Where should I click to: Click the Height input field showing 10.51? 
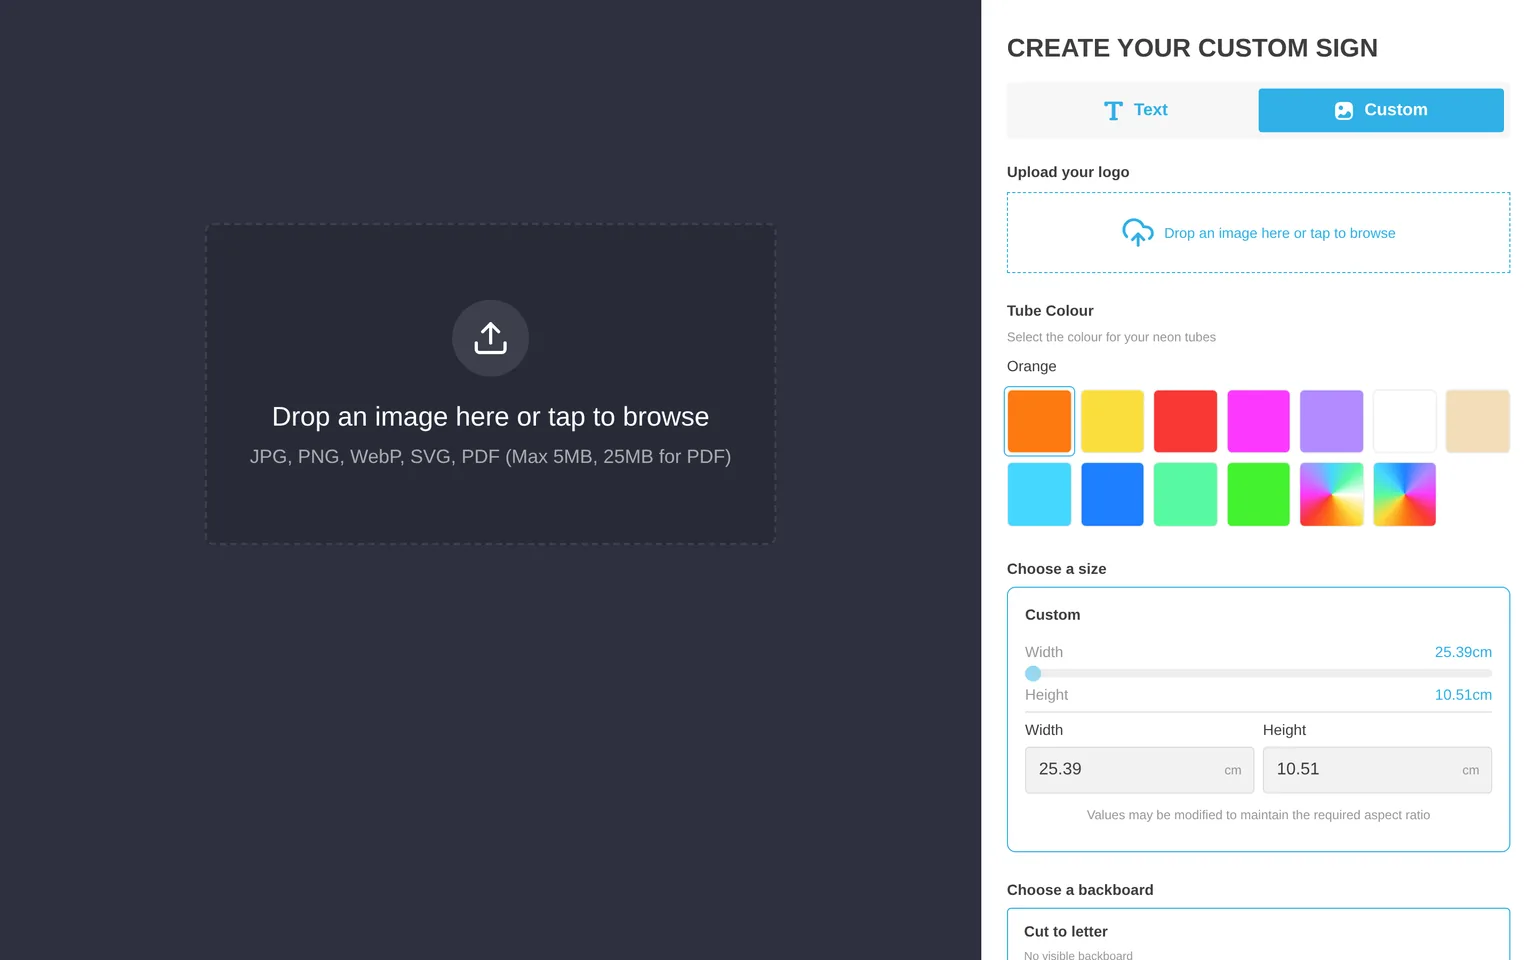pos(1377,770)
